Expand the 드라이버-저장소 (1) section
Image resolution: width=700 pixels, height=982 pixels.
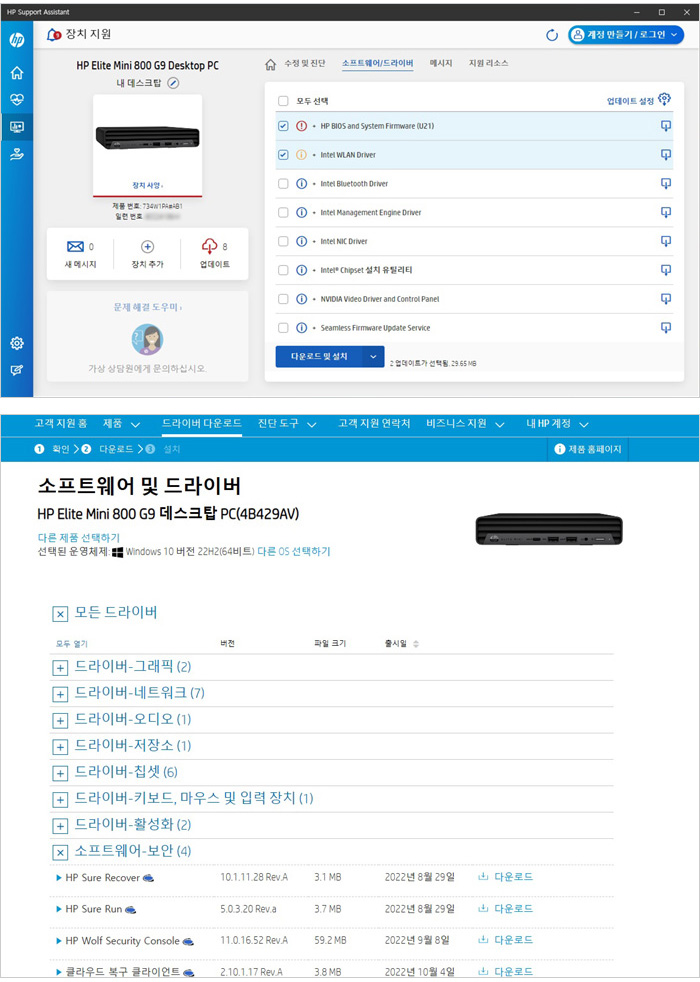pyautogui.click(x=59, y=747)
